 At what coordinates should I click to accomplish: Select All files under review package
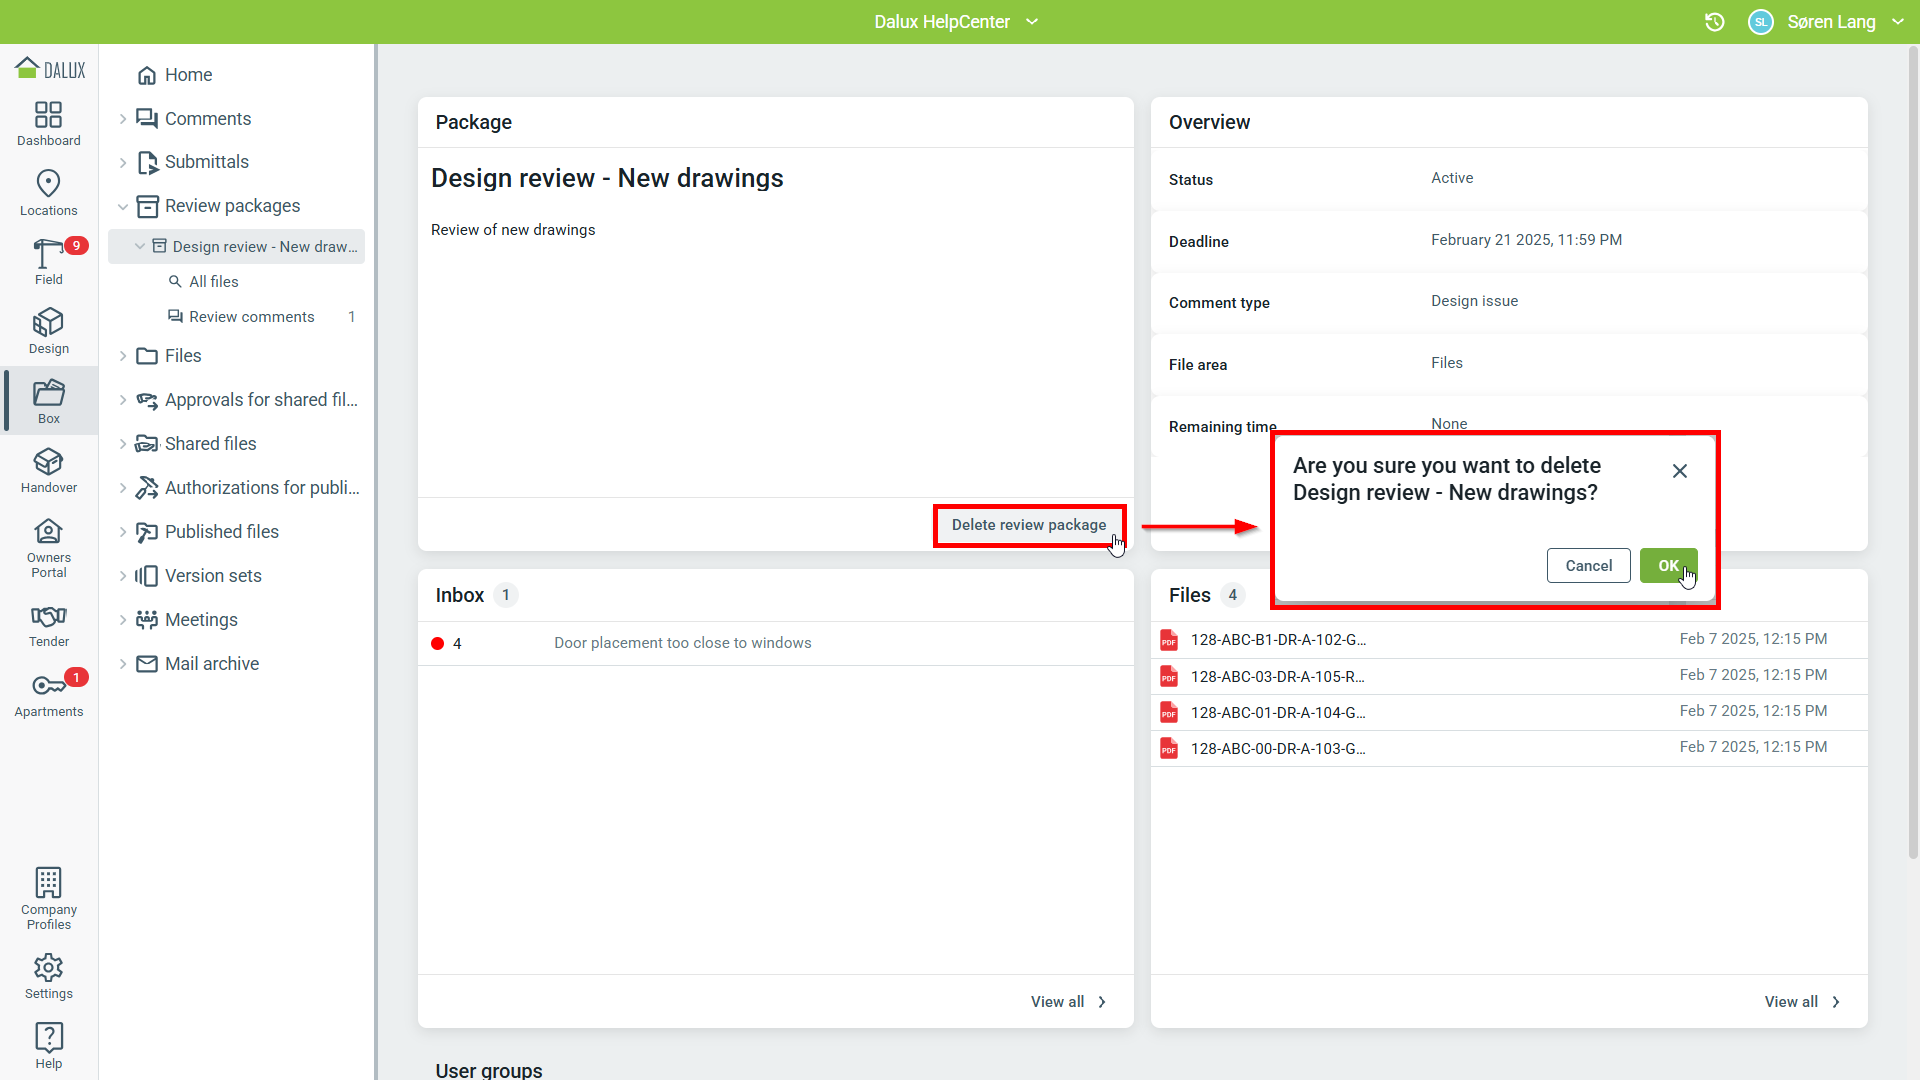(214, 282)
